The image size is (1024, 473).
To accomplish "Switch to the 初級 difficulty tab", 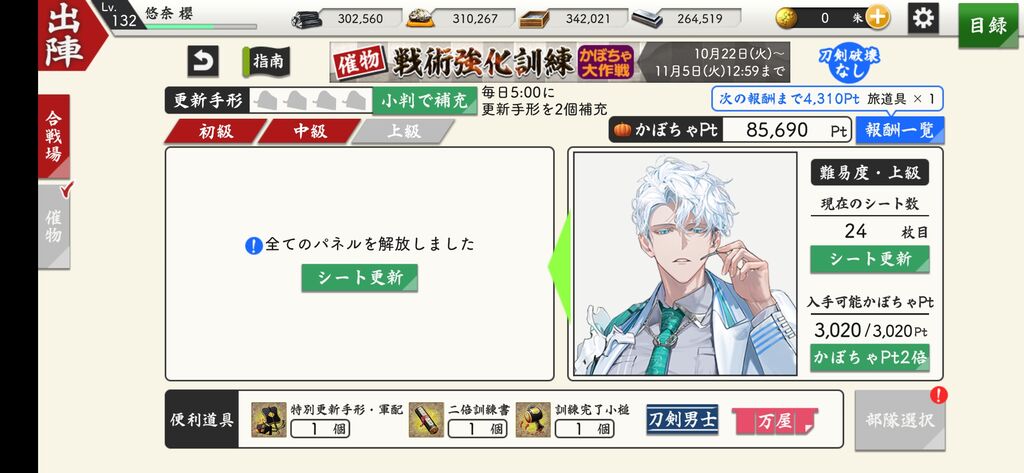I will click(x=216, y=131).
